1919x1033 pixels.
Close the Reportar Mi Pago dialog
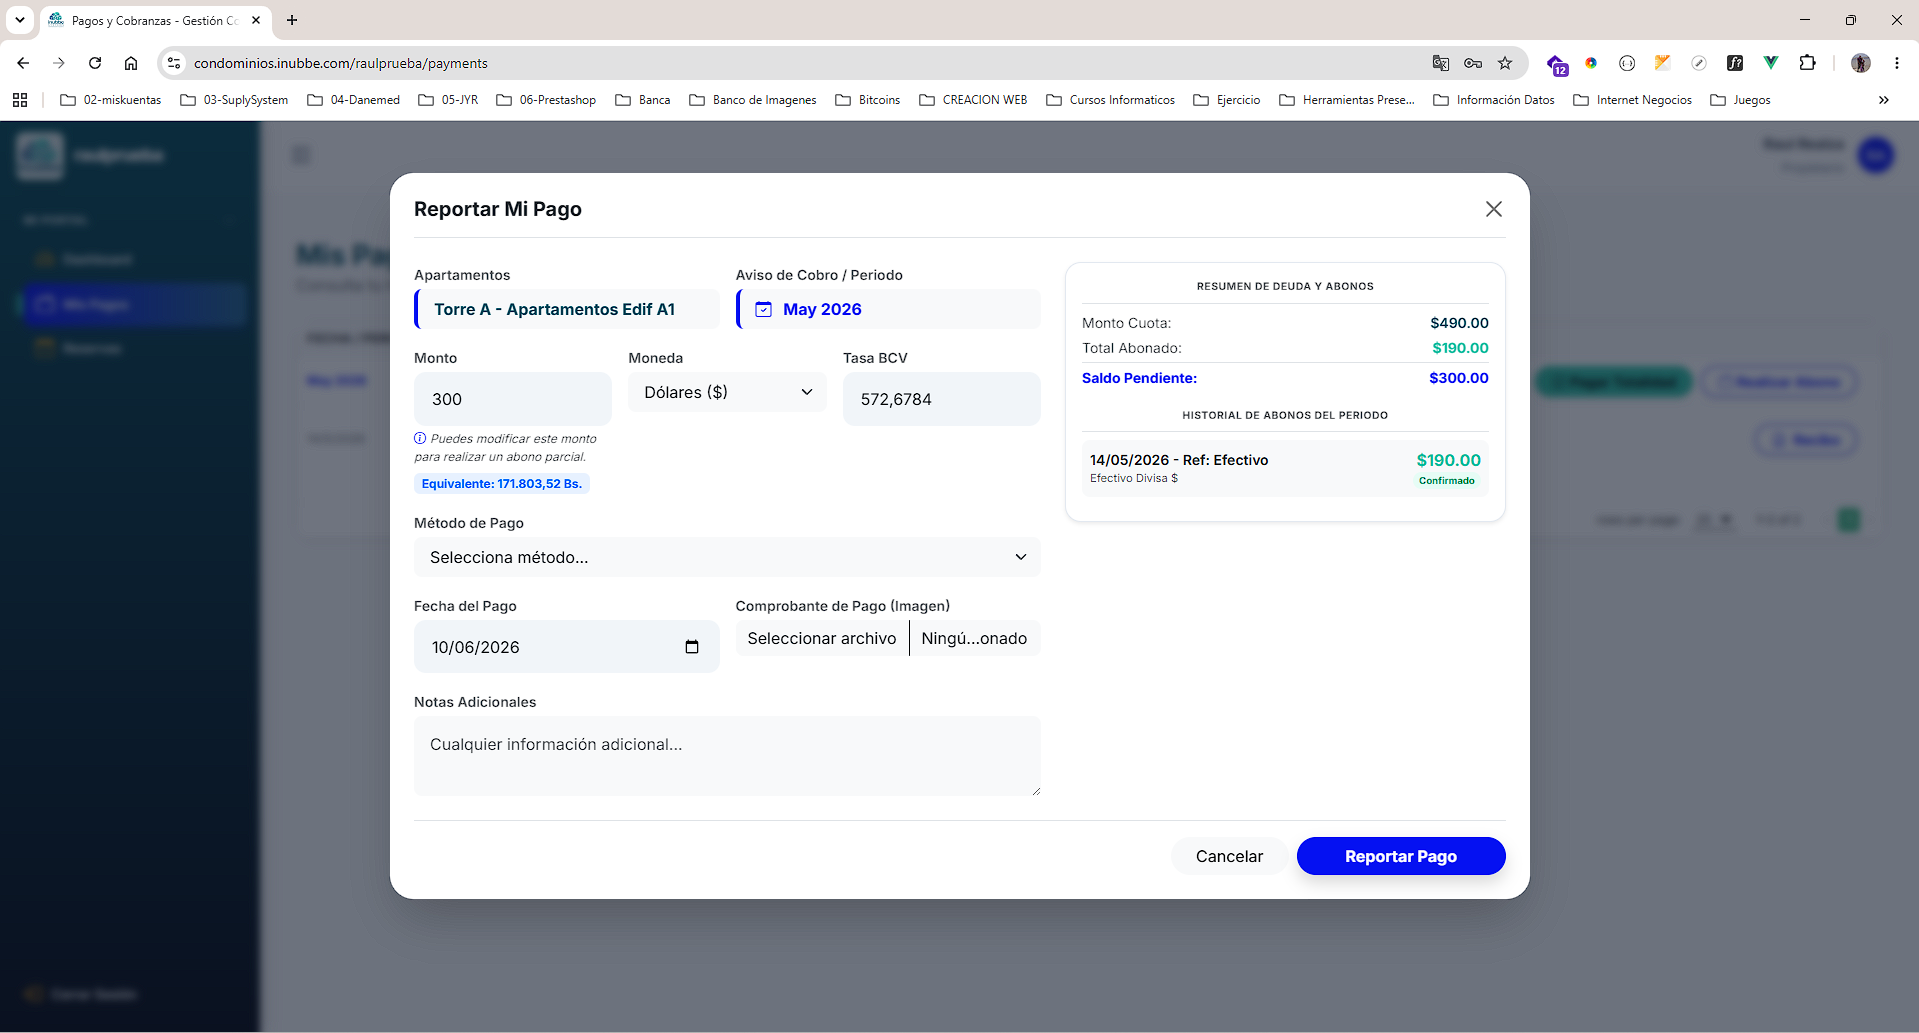click(1493, 209)
